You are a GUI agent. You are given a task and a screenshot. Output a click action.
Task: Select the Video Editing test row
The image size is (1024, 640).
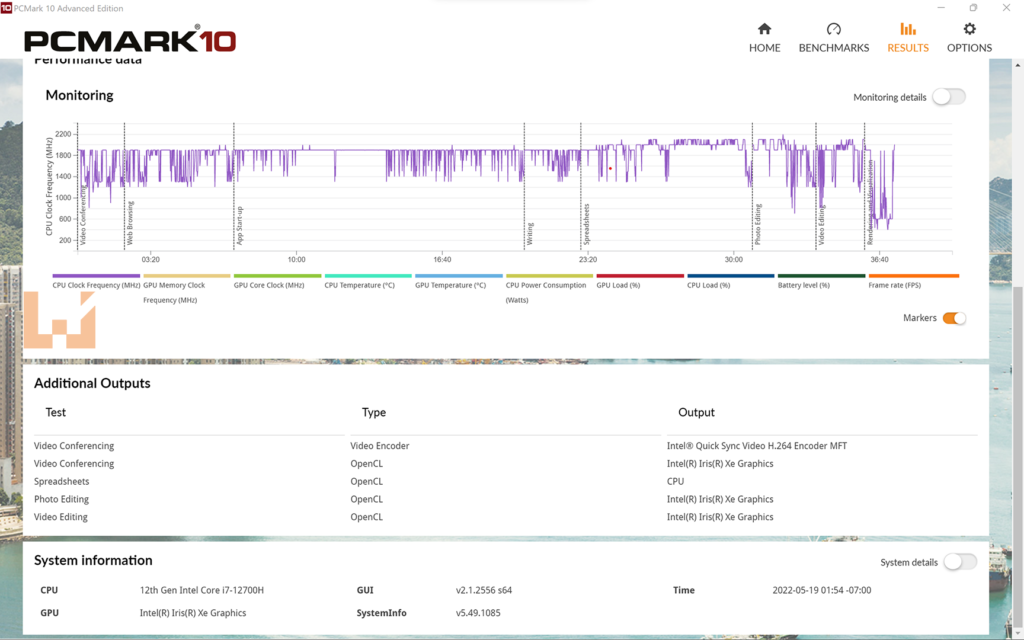[505, 517]
